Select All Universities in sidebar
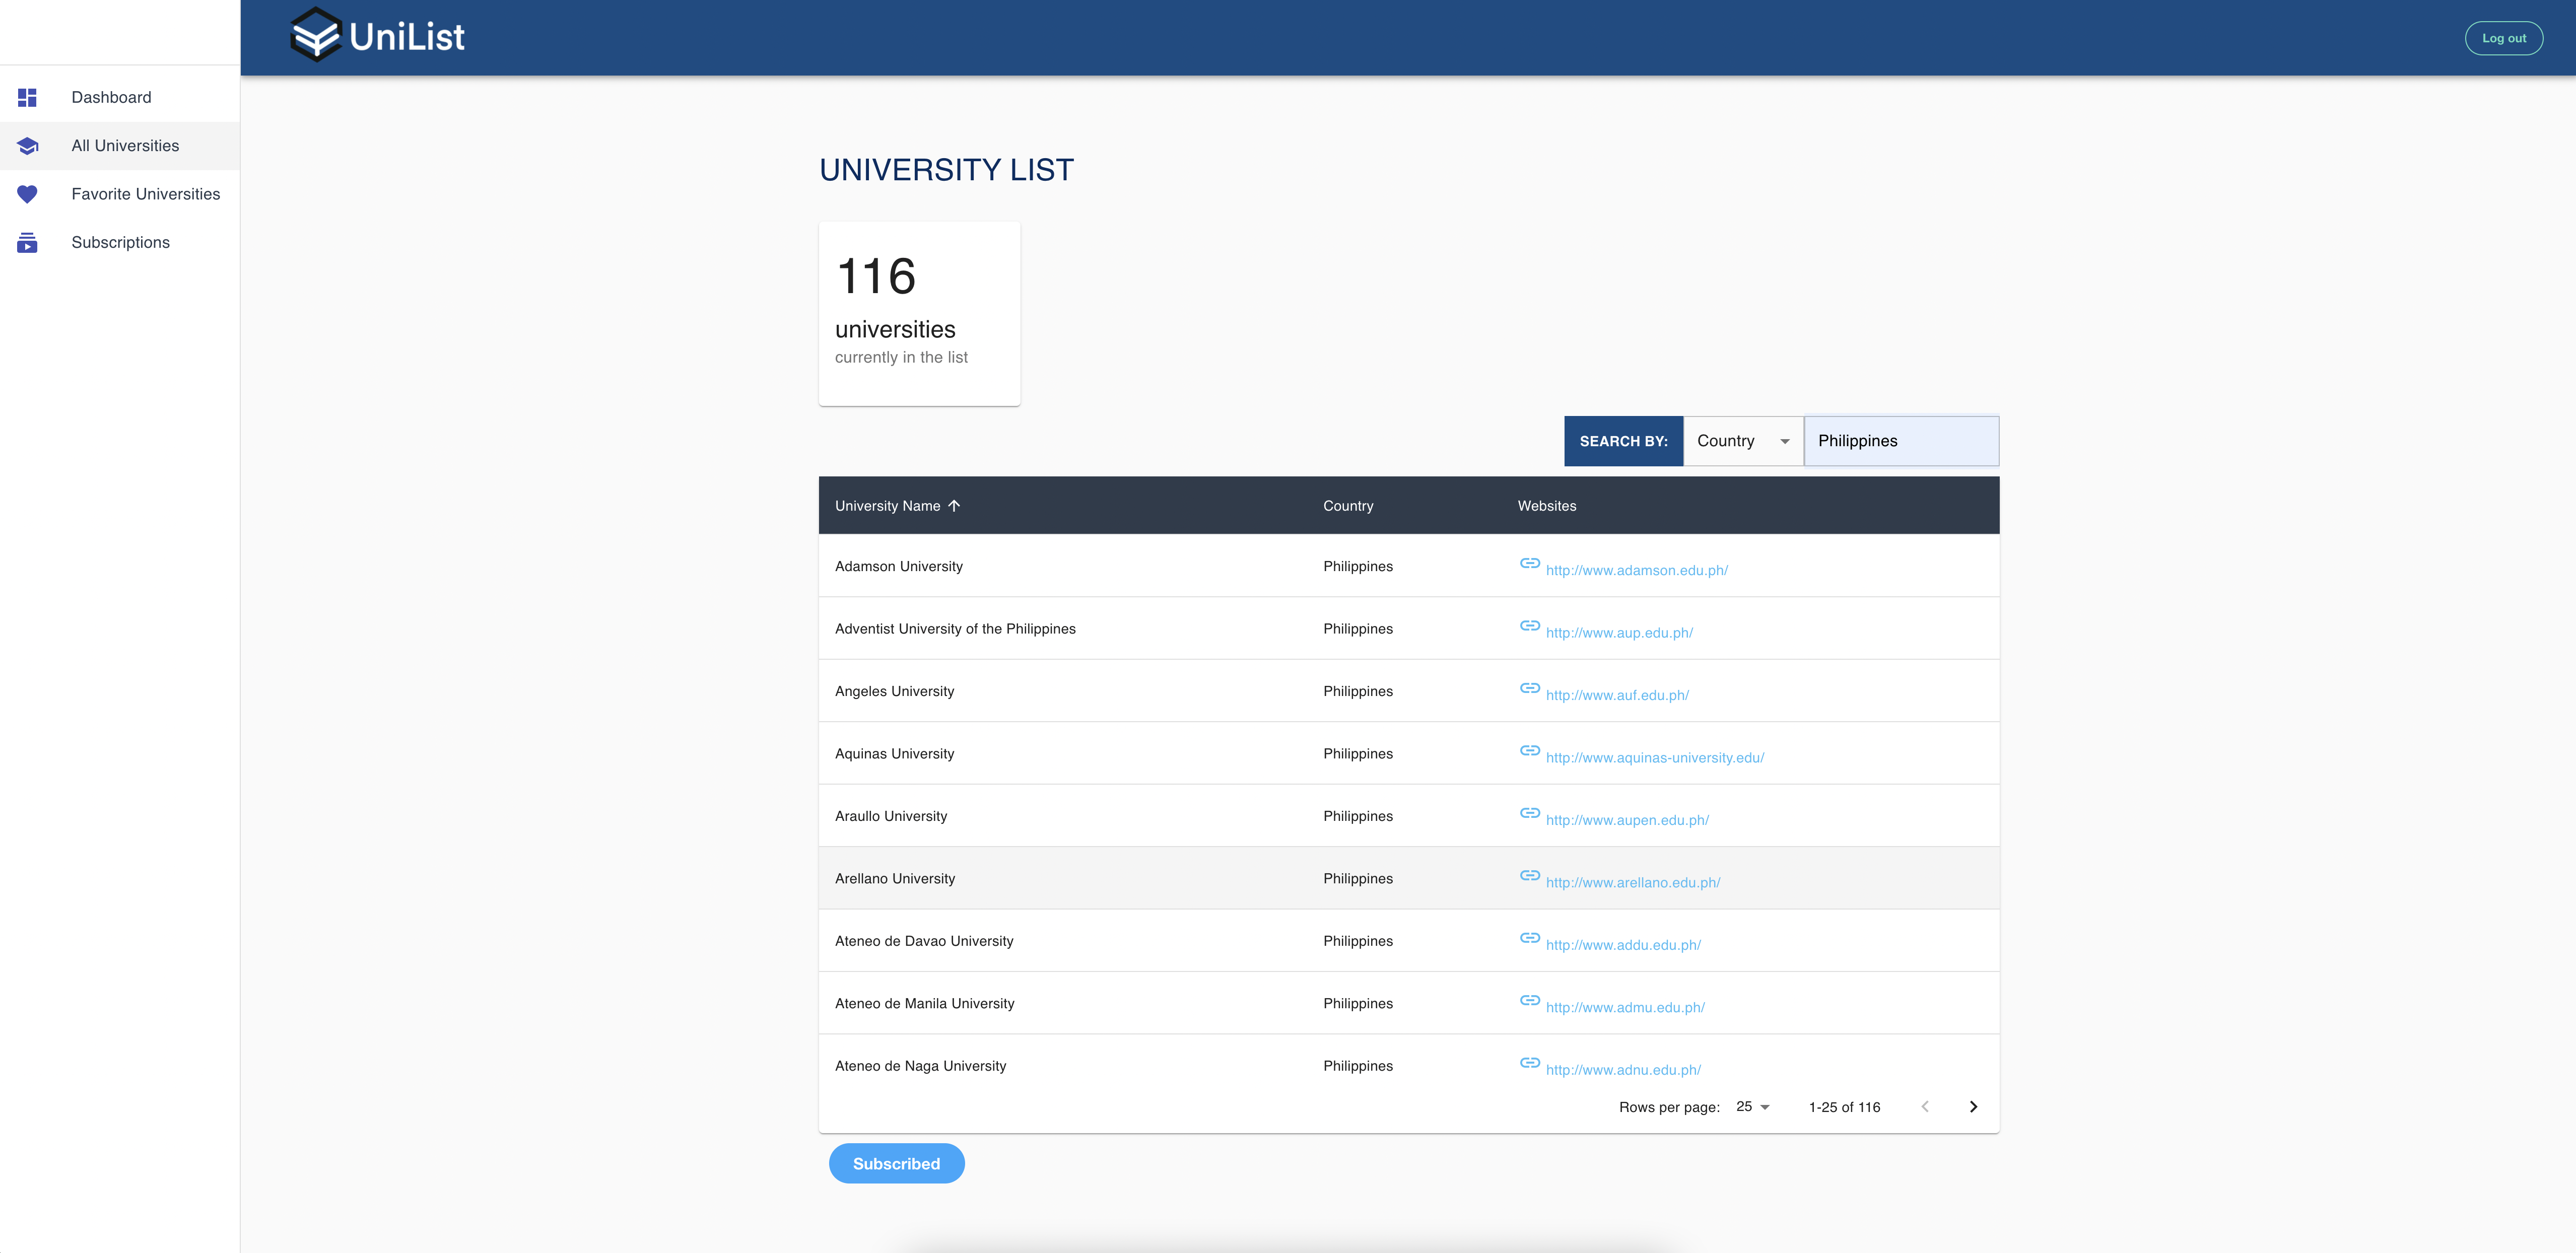Viewport: 2576px width, 1253px height. [120, 146]
